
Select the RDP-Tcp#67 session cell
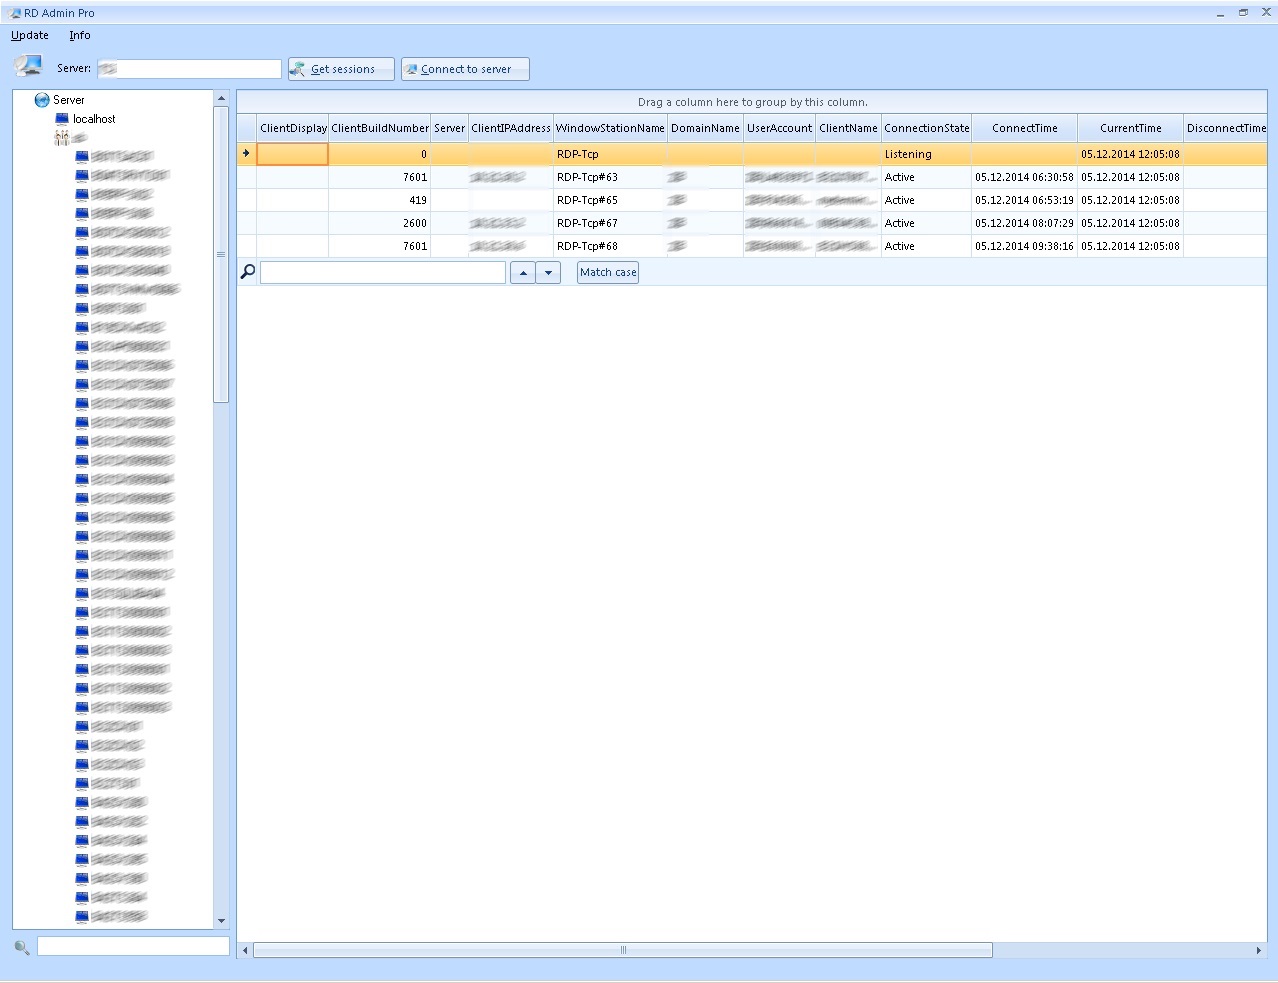coord(610,223)
